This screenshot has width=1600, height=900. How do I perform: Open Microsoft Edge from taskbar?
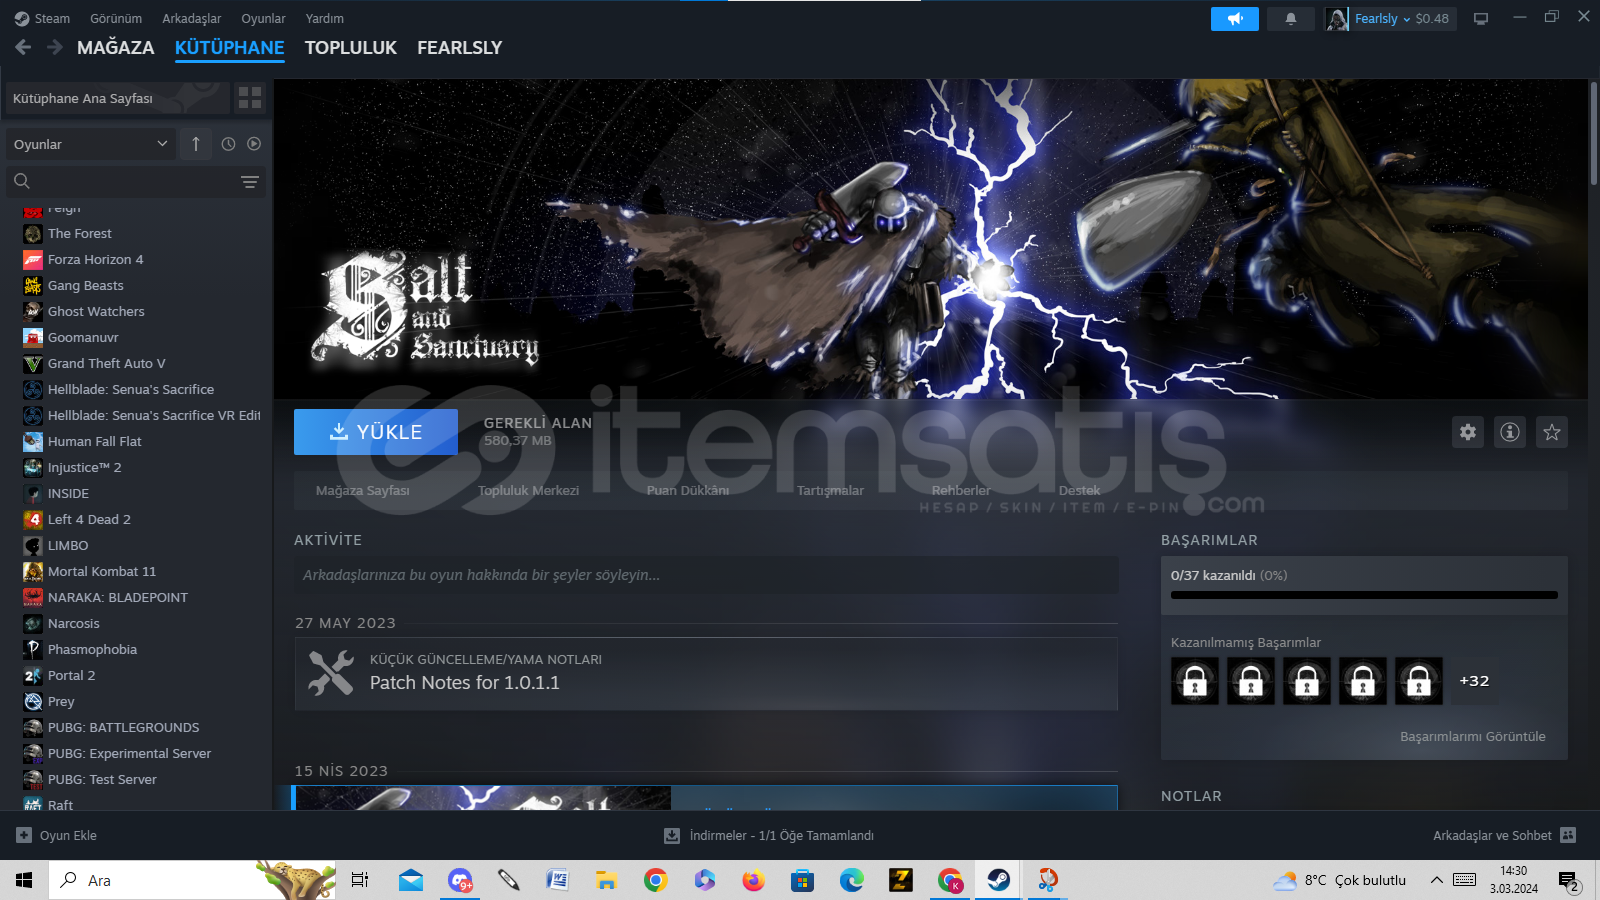[851, 880]
